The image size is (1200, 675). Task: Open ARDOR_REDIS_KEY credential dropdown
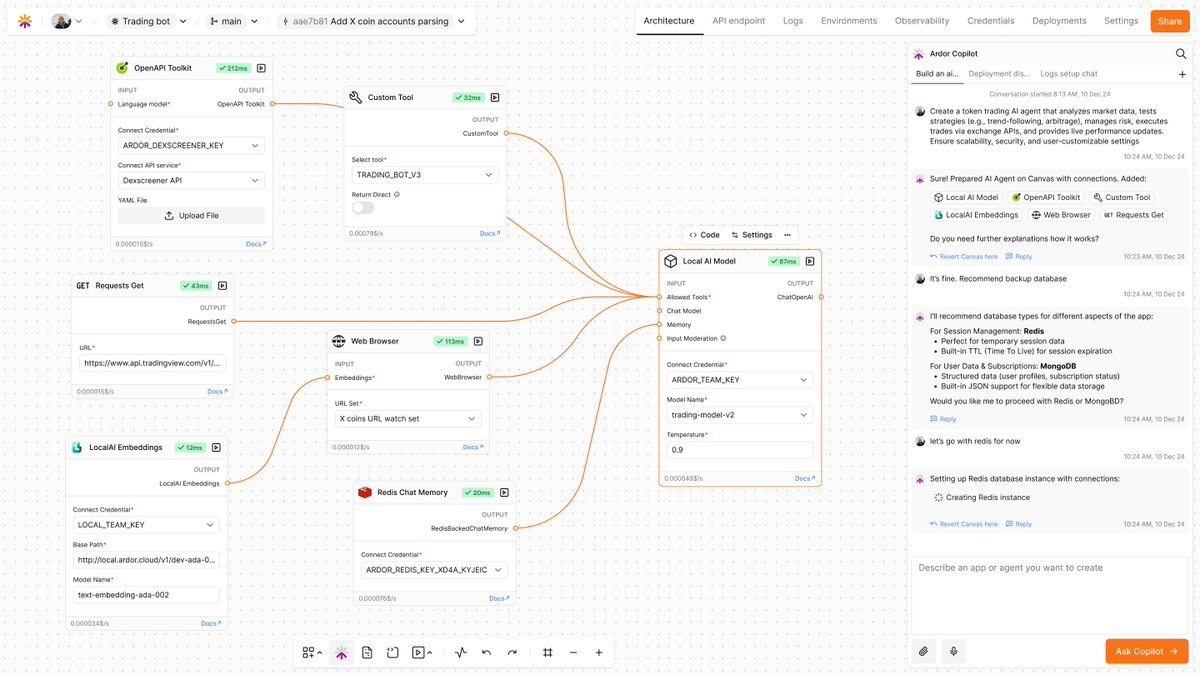434,569
